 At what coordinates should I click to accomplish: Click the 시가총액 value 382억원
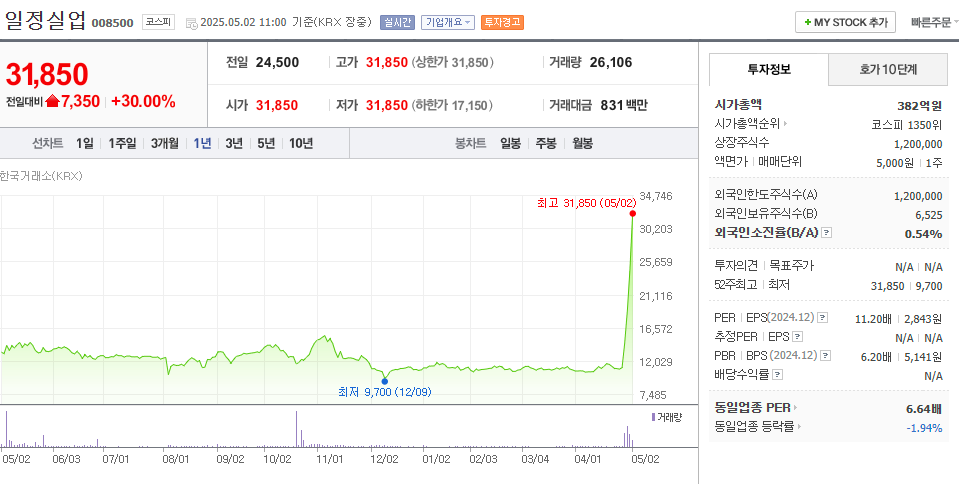[x=920, y=106]
